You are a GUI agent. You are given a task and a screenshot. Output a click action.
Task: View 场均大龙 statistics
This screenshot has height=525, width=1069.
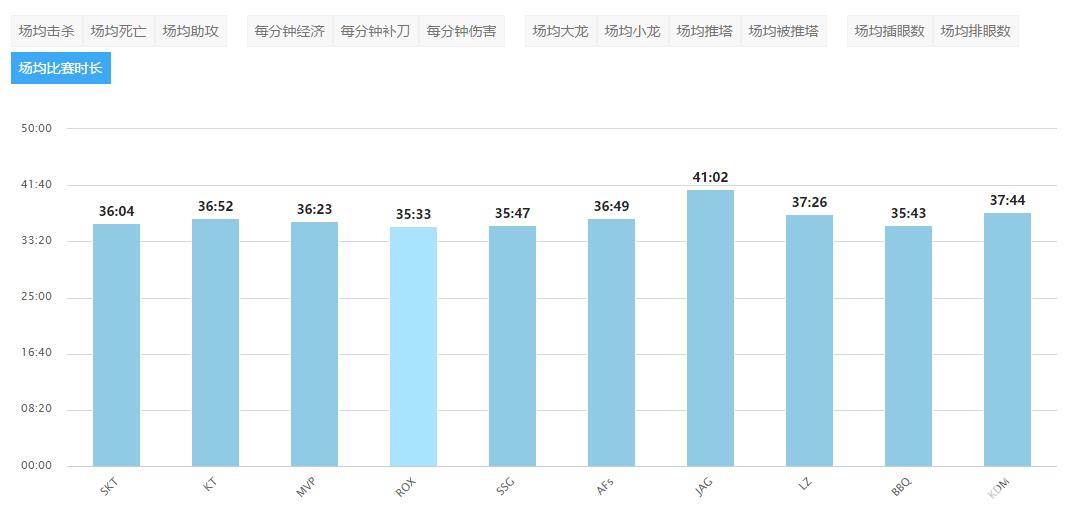coord(560,31)
